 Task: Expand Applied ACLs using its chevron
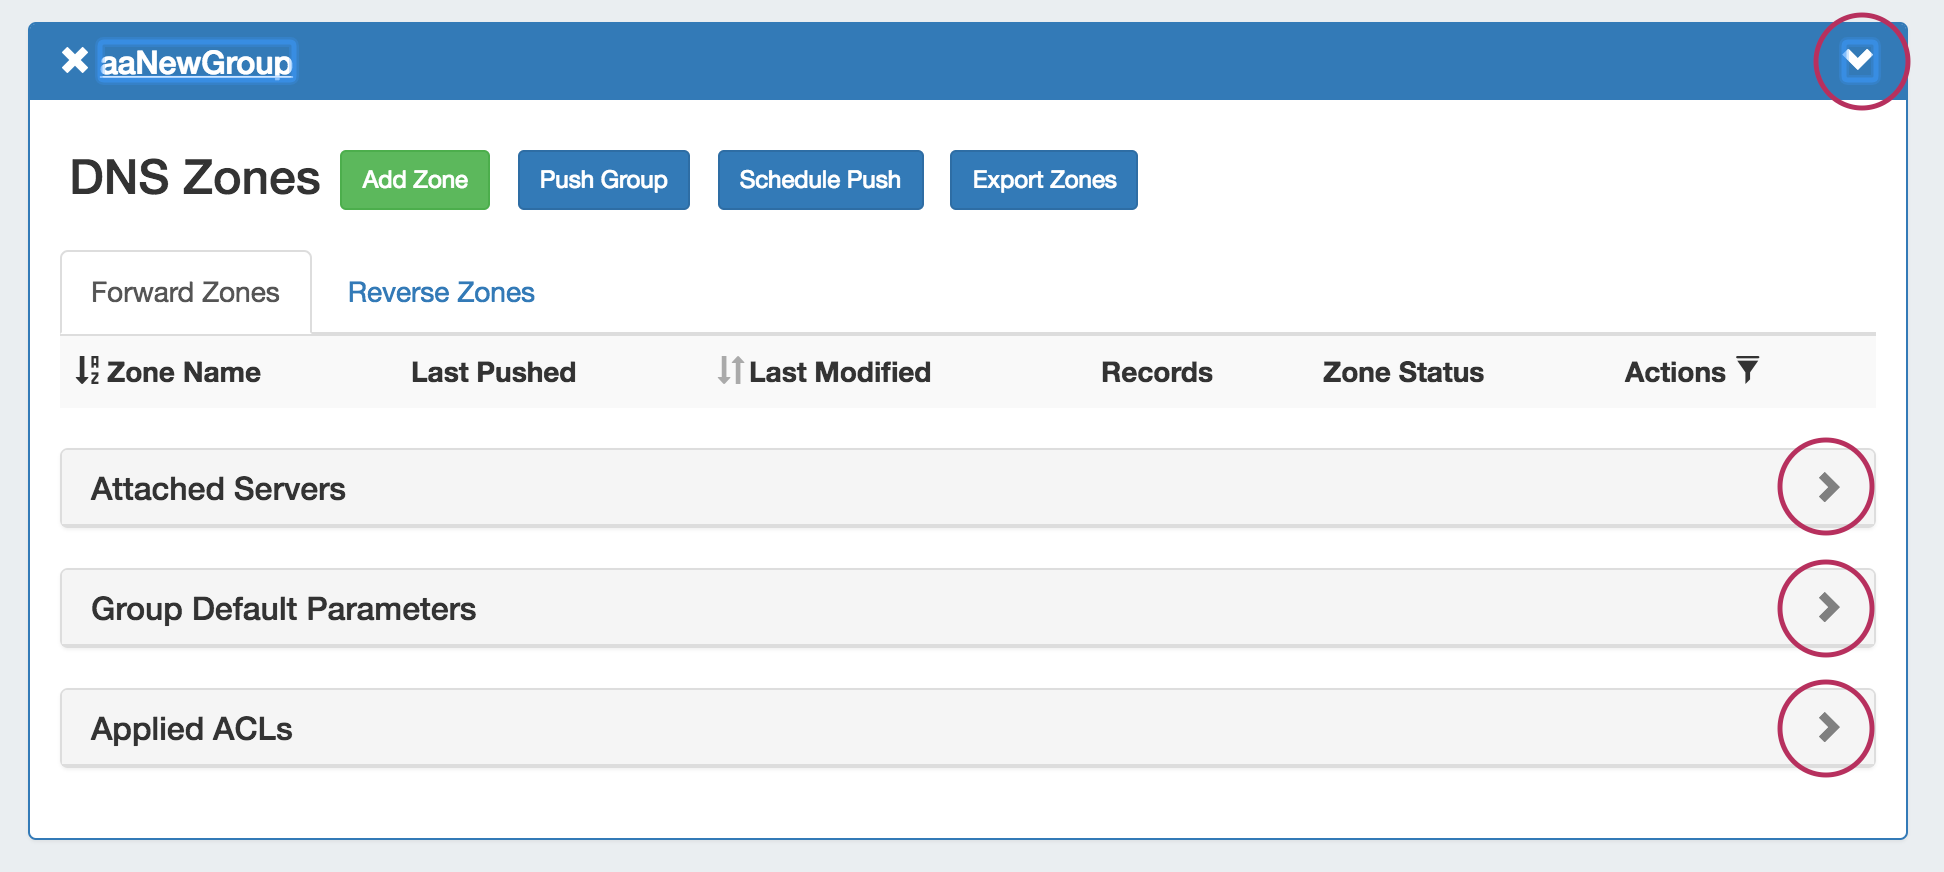click(1828, 727)
